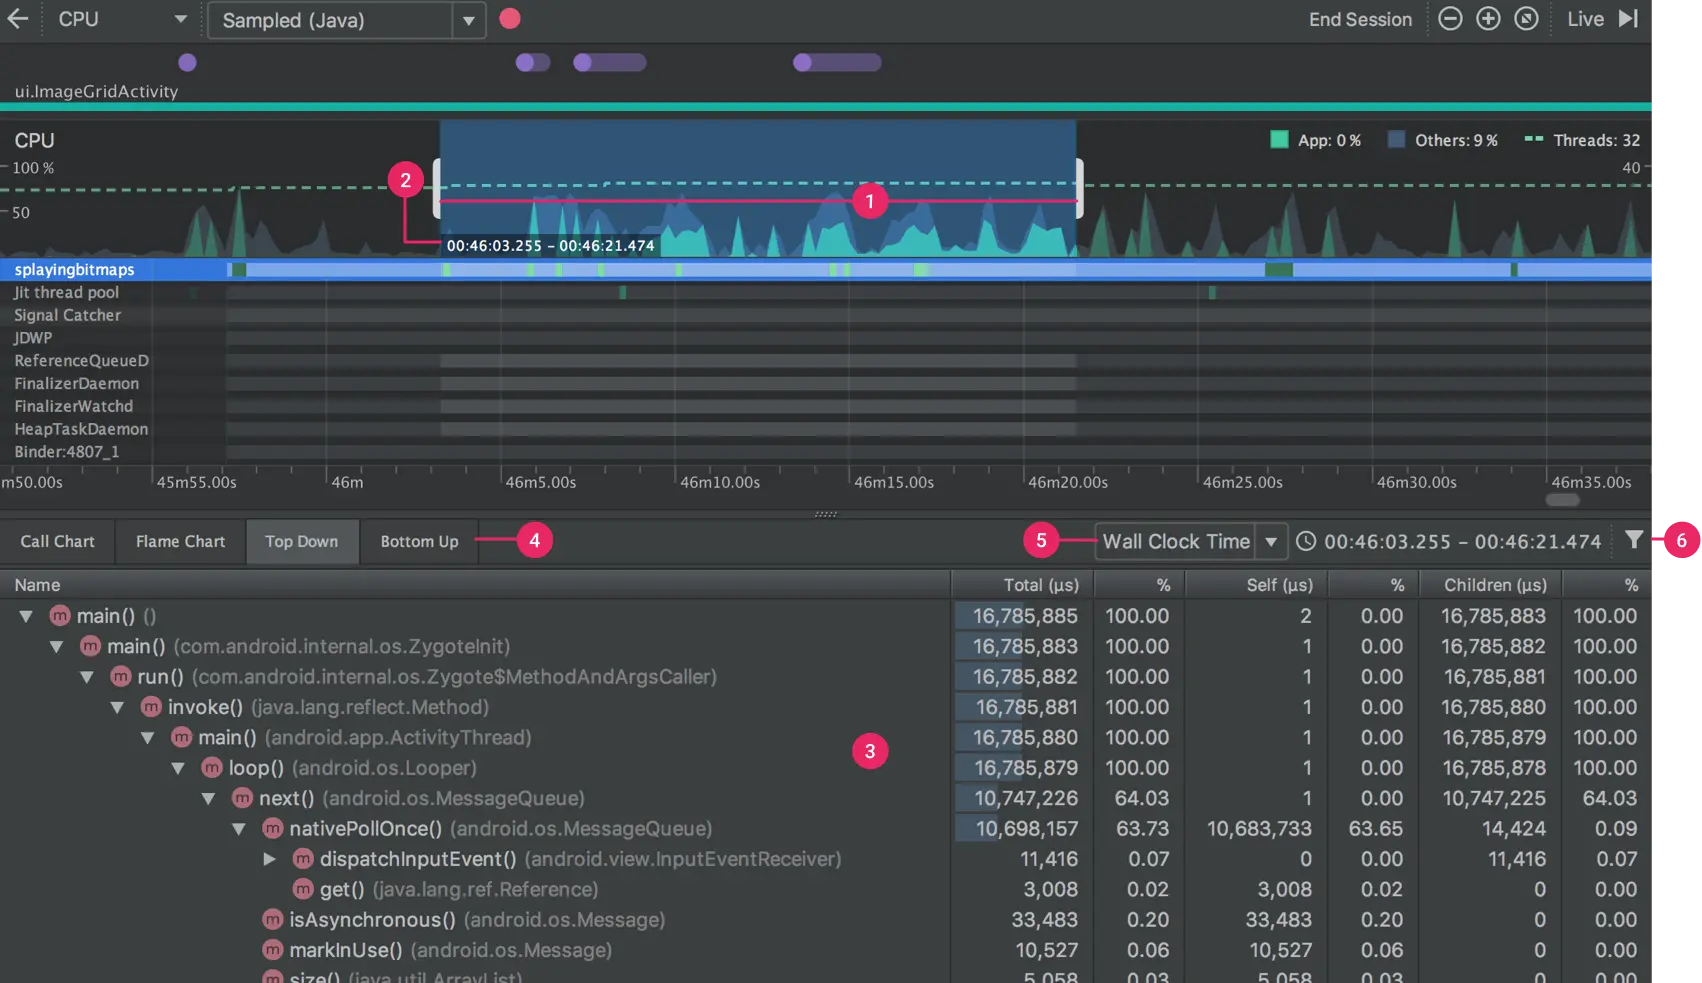
Task: Click the method icon beside next()
Action: click(x=242, y=798)
